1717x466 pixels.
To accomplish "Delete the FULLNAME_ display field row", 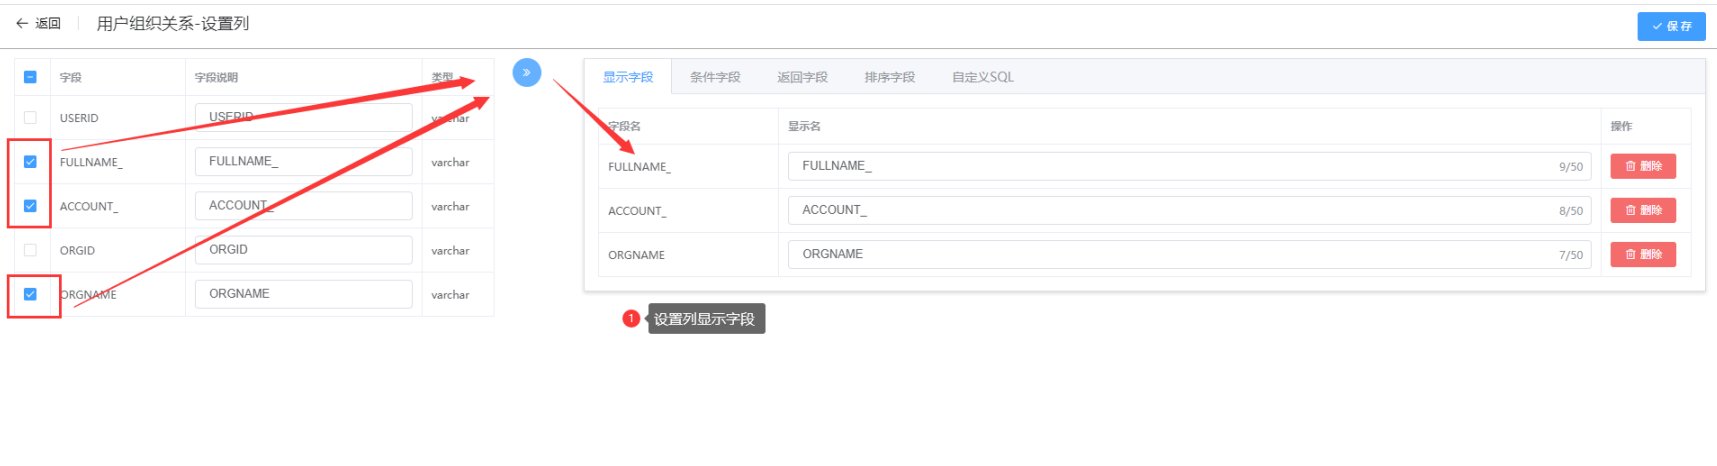I will (1643, 166).
